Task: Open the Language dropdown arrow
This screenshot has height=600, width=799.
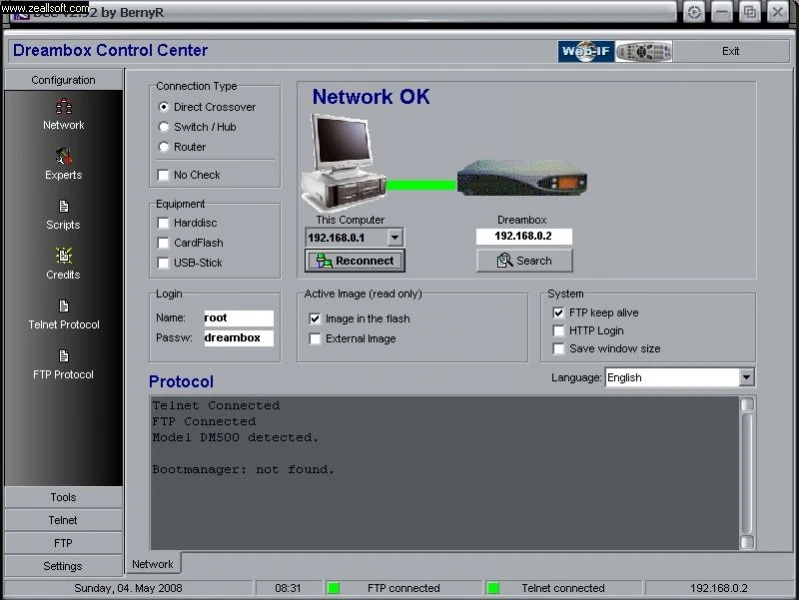Action: [x=746, y=377]
